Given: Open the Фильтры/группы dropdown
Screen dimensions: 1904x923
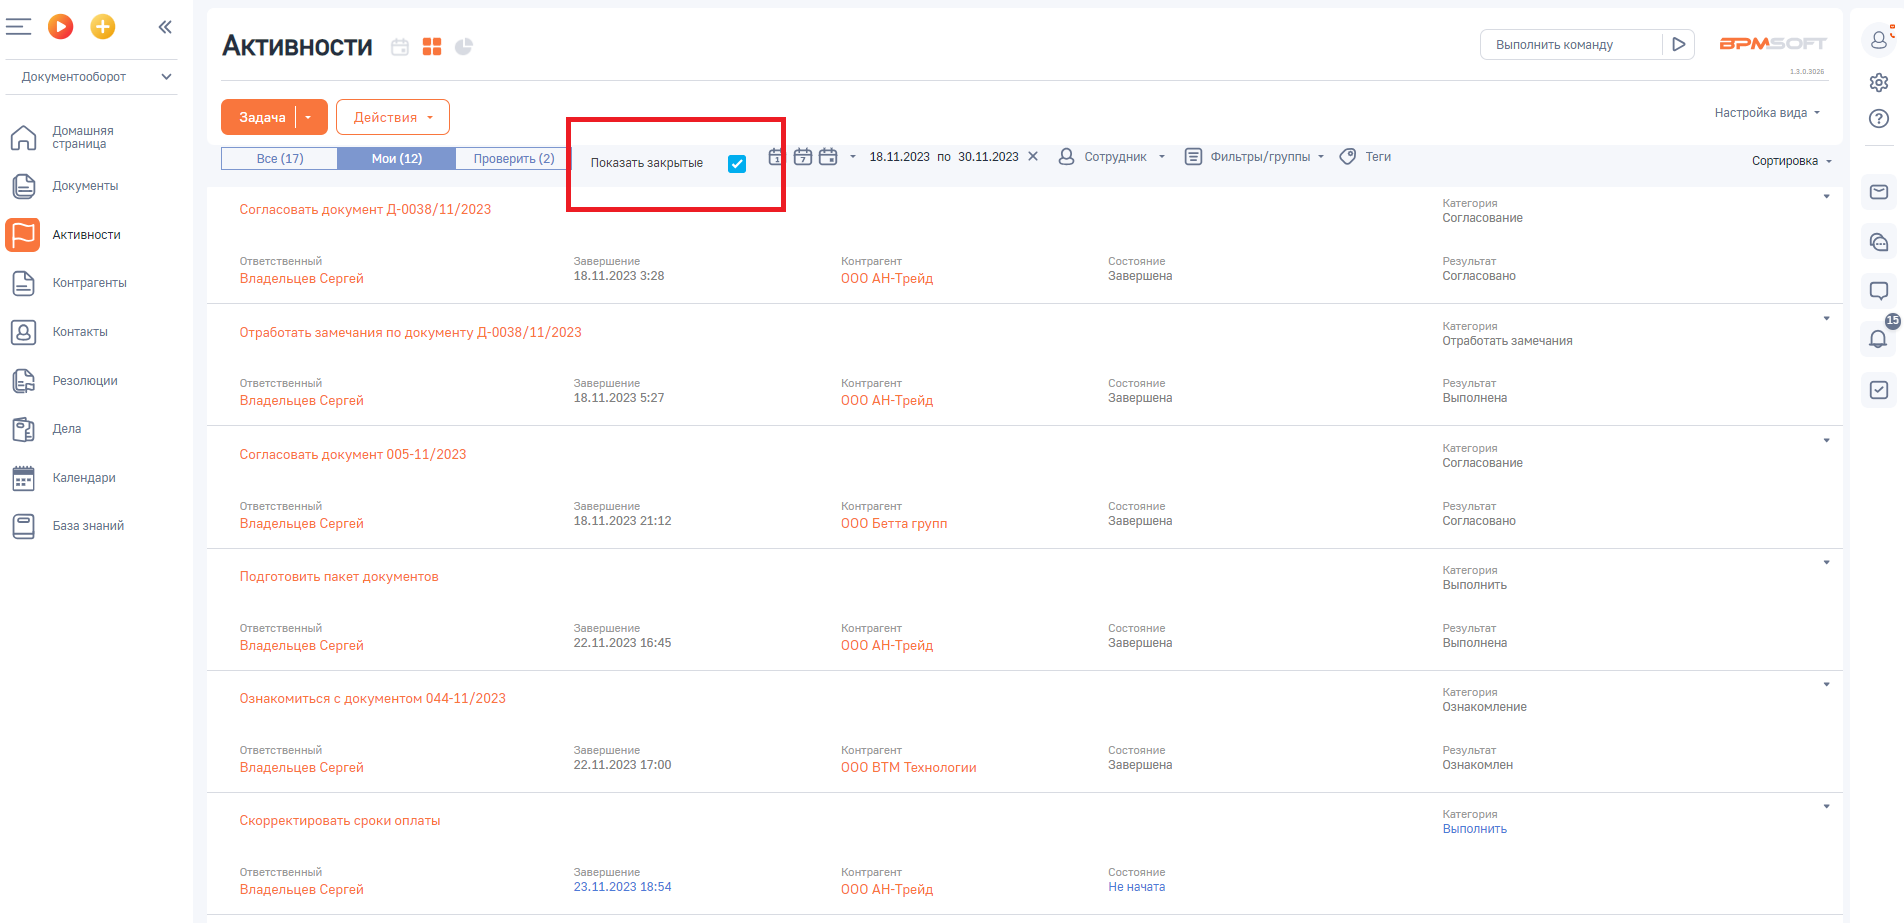Looking at the screenshot, I should [1255, 157].
